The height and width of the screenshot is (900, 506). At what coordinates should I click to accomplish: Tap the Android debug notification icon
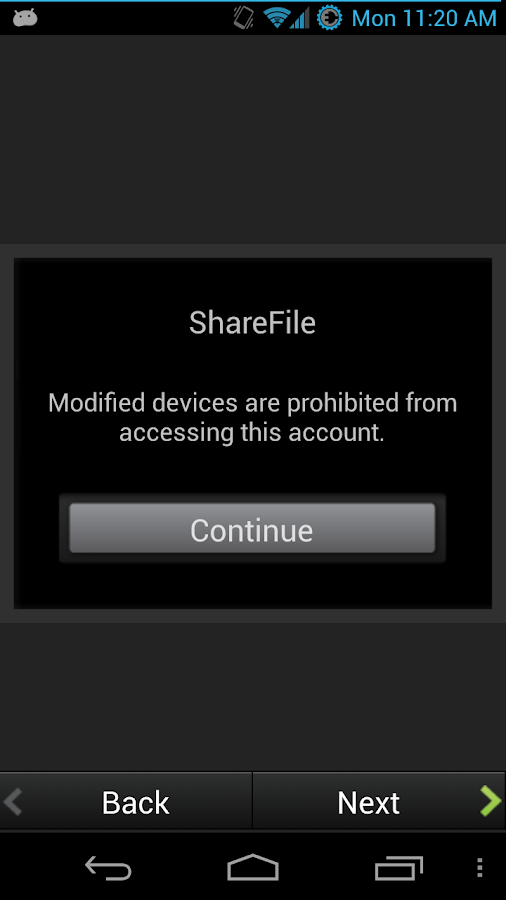coord(25,18)
